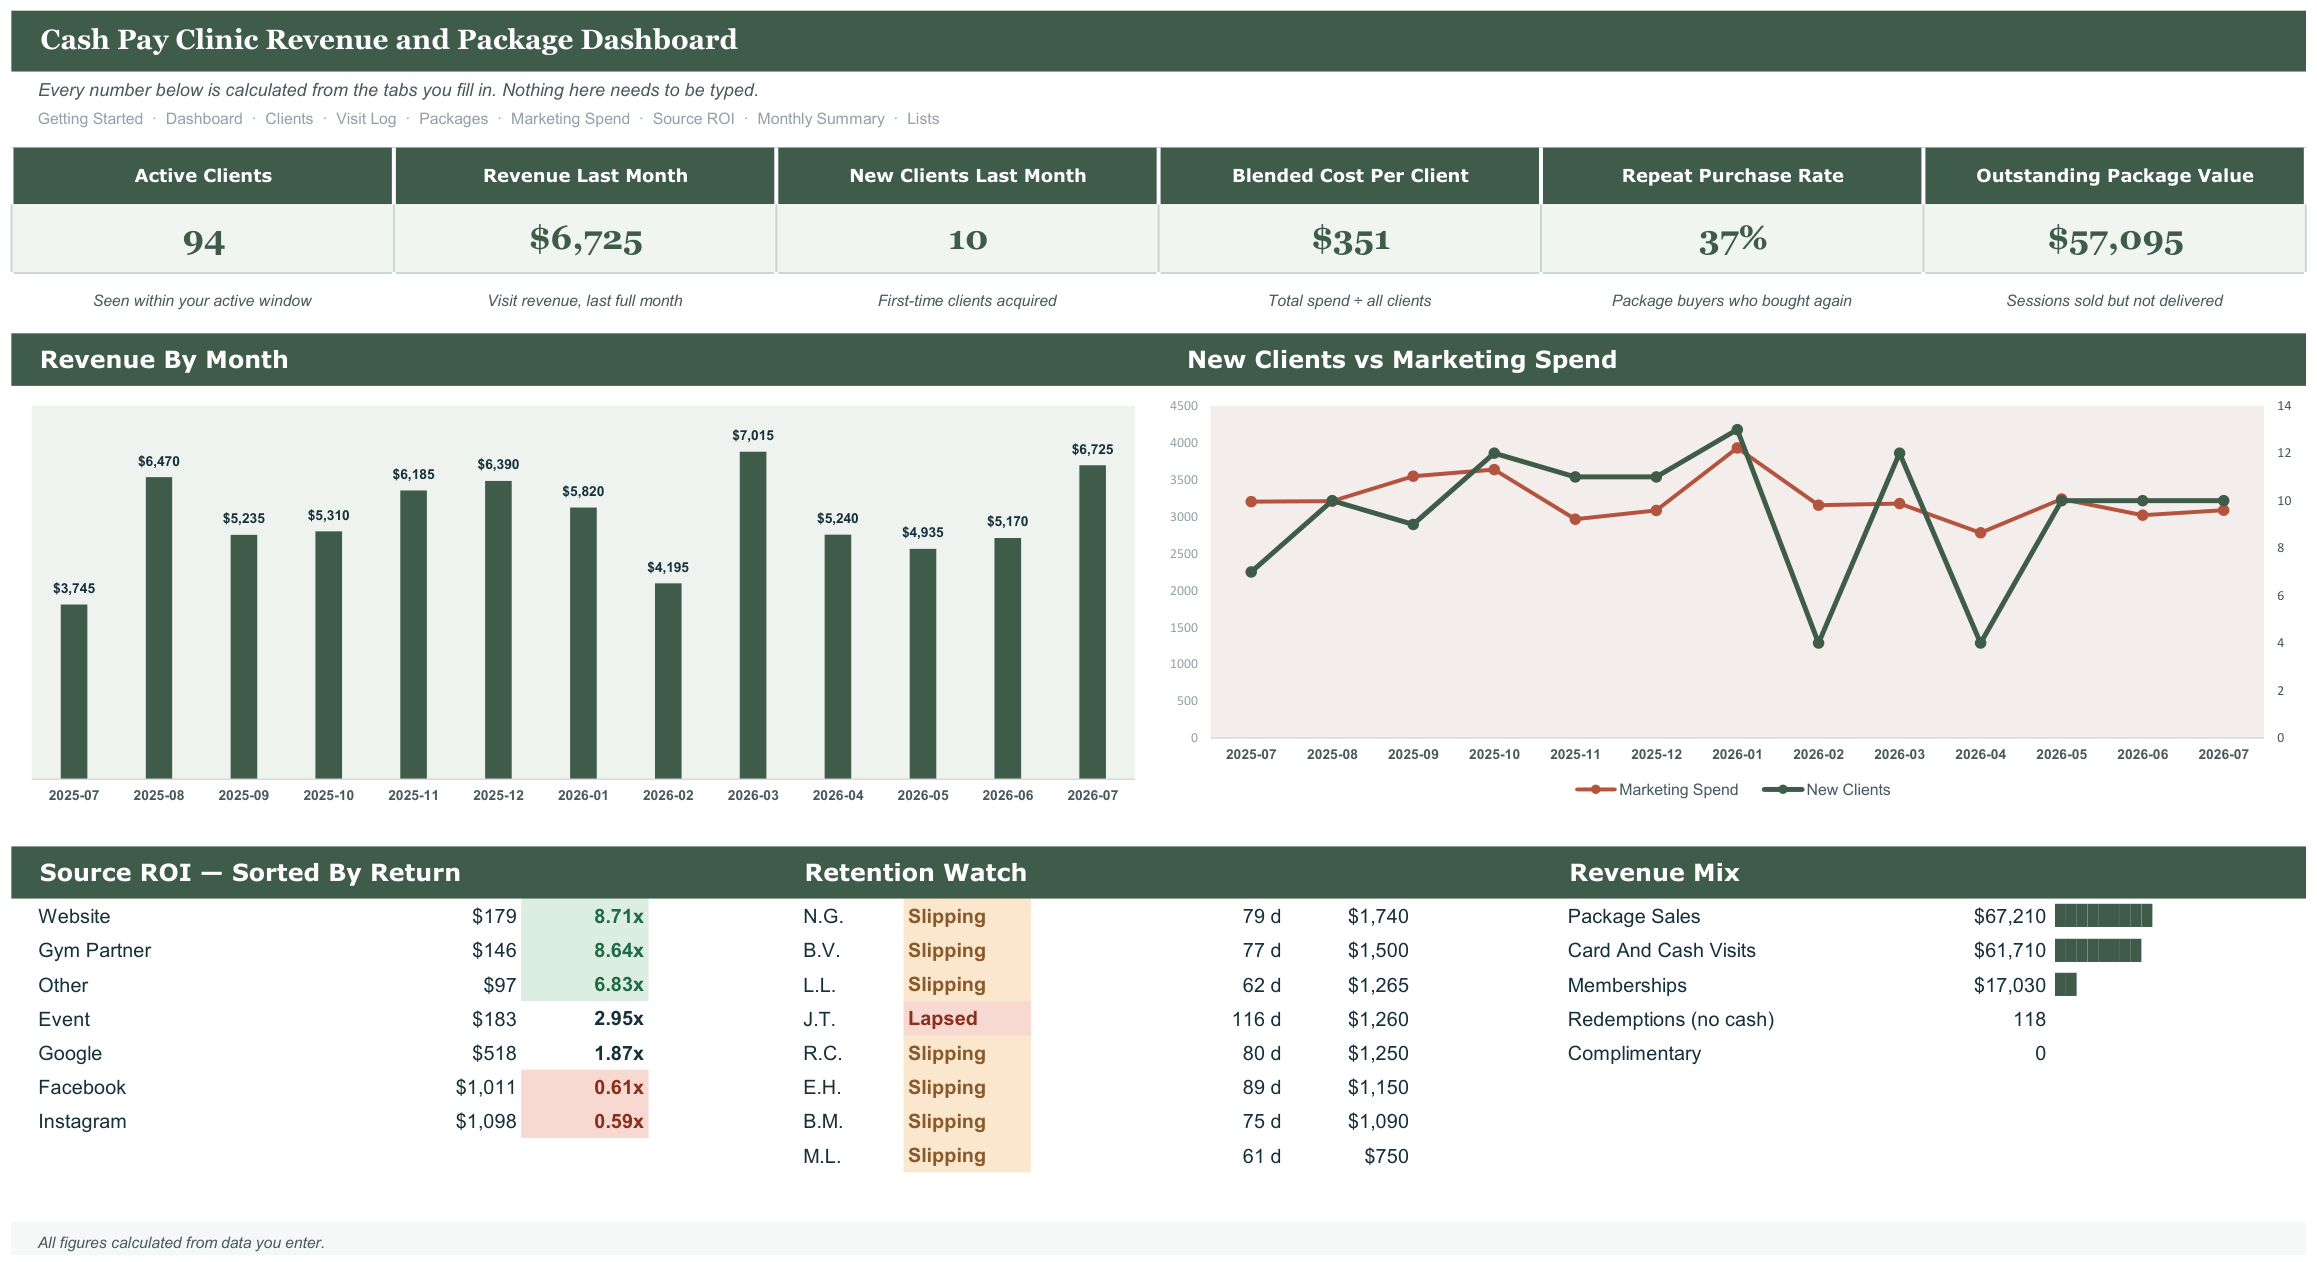Select the Other source 6.83x cell

point(585,984)
